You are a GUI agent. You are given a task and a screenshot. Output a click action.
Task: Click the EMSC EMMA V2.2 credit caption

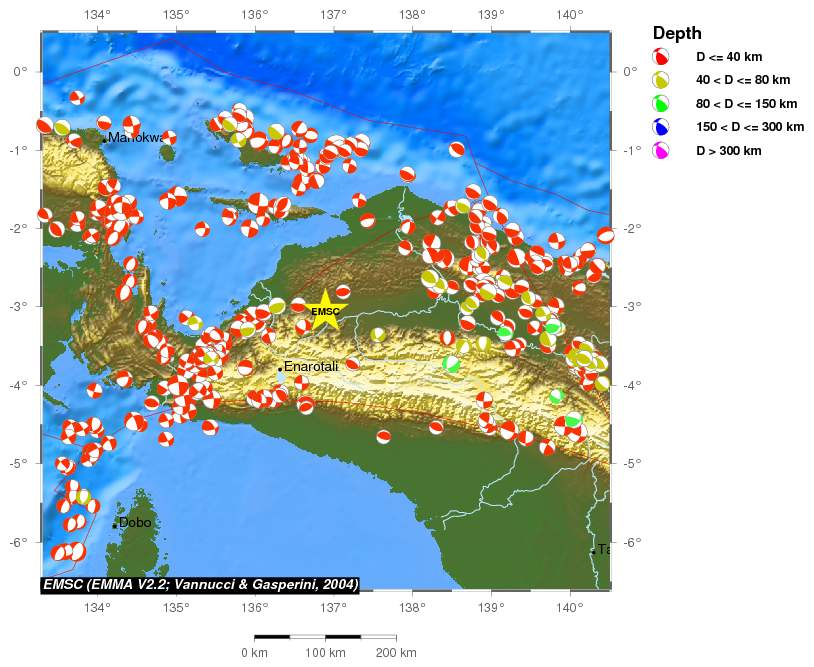pos(200,584)
